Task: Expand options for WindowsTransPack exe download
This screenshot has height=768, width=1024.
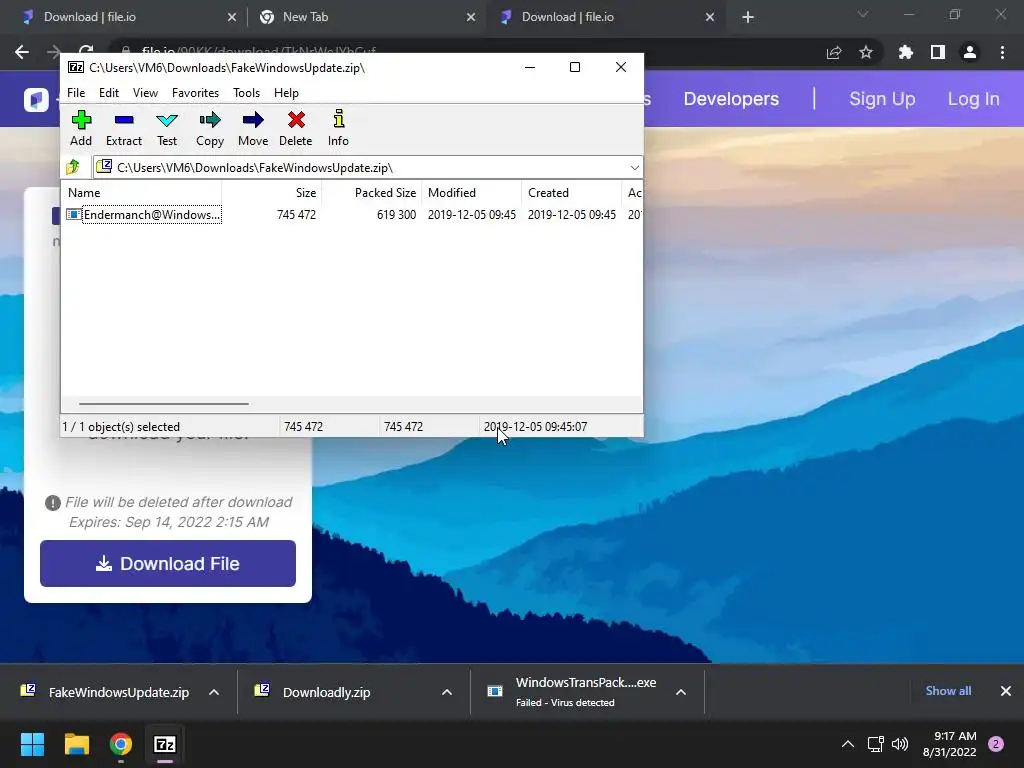Action: [x=680, y=692]
